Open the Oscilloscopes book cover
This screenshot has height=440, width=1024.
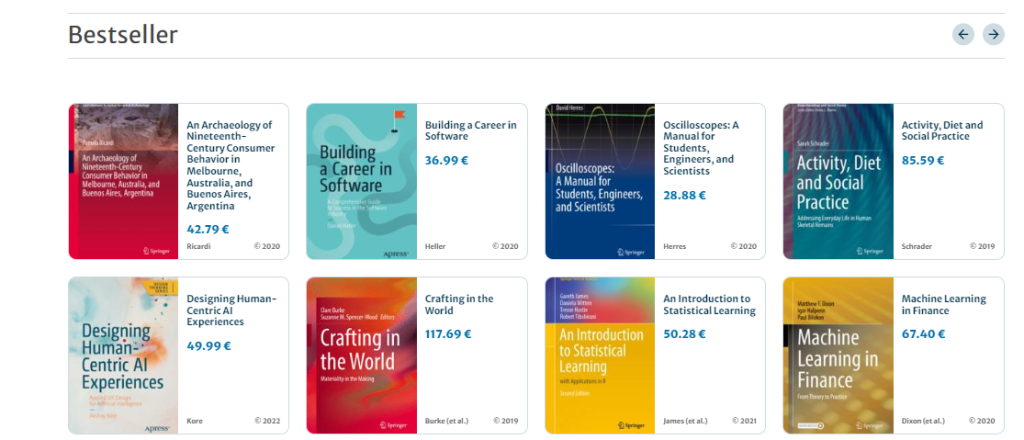[600, 181]
